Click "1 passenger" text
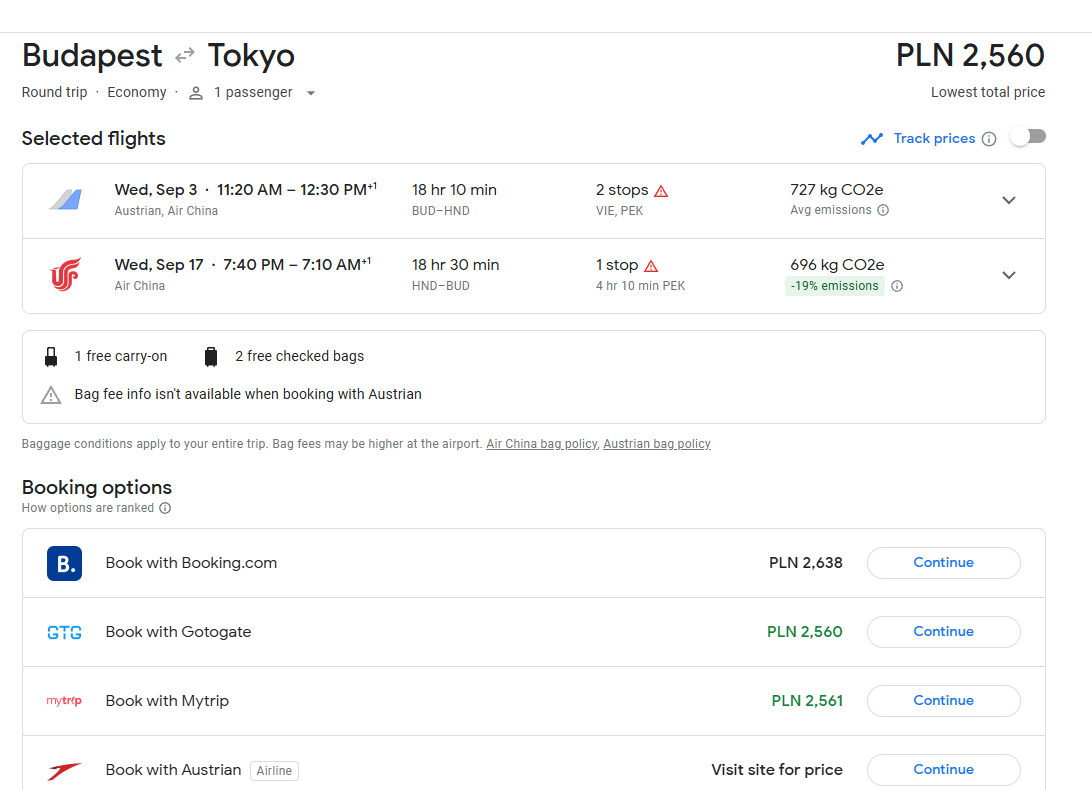Viewport: 1092px width, 790px height. tap(254, 93)
